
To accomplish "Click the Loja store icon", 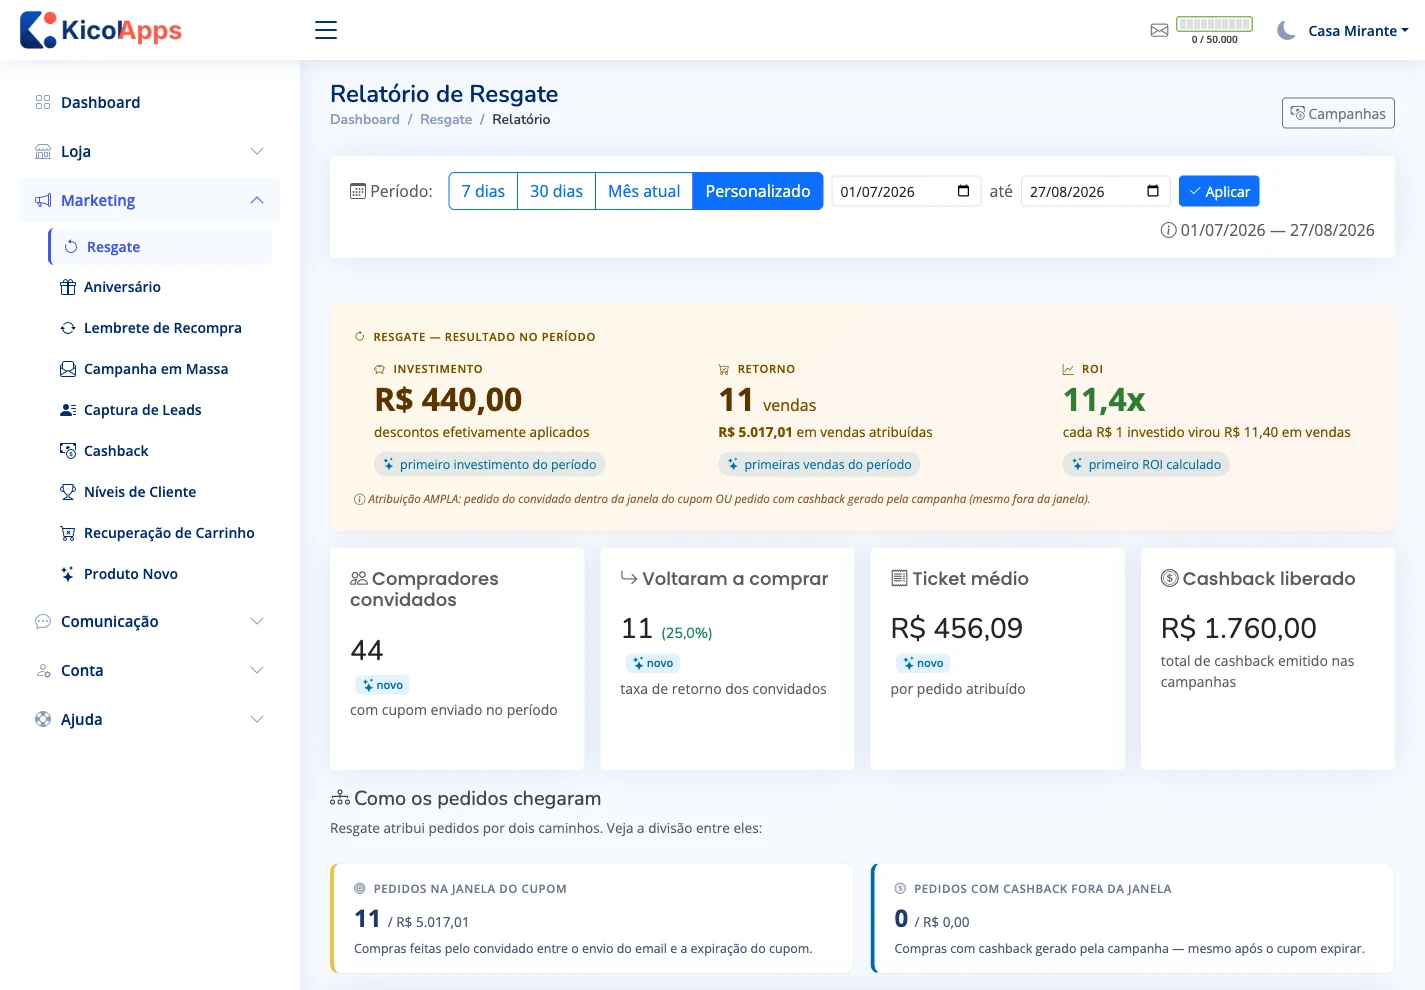I will point(43,151).
